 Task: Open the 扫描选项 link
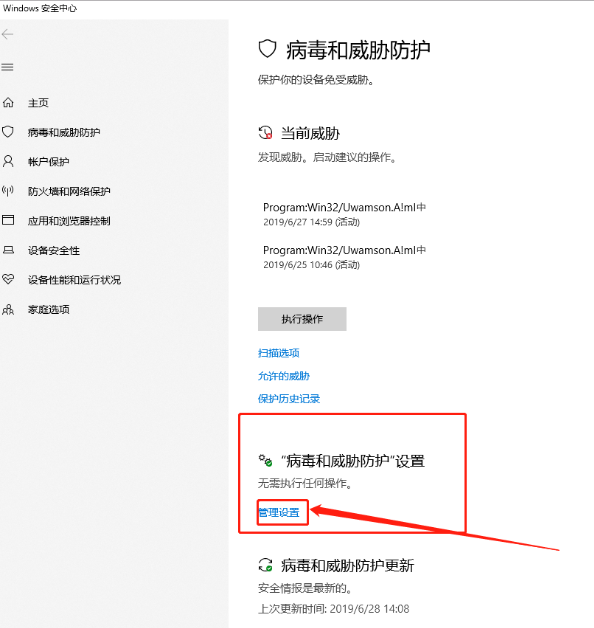coord(279,353)
